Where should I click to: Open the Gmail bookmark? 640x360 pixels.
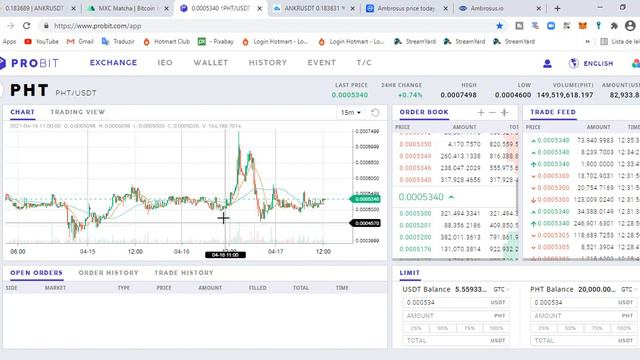coord(80,42)
